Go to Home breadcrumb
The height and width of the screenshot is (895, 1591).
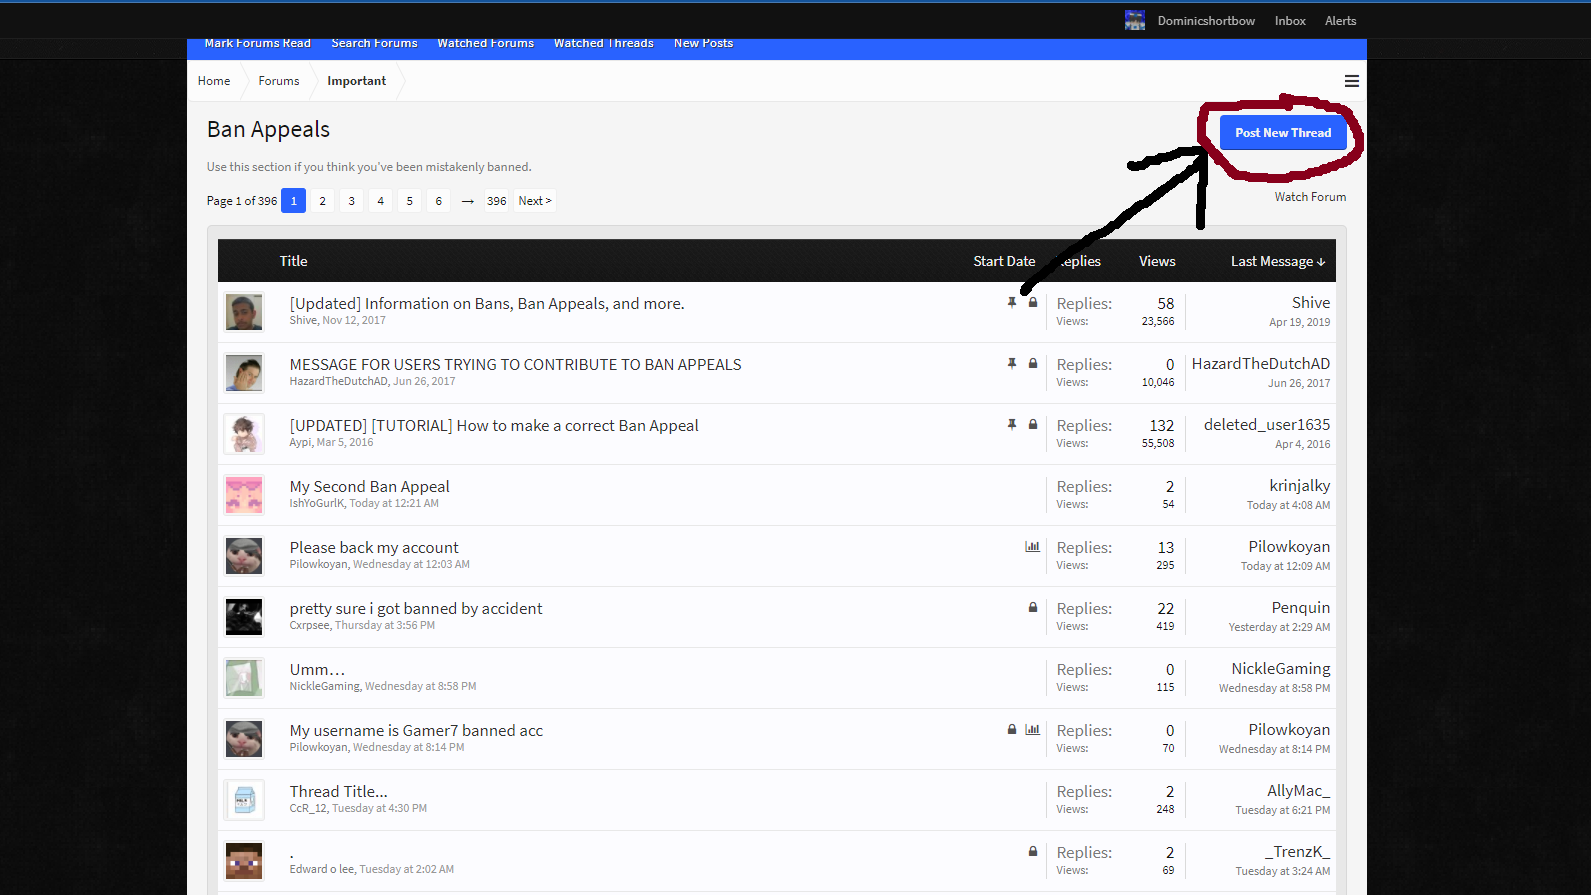(214, 81)
